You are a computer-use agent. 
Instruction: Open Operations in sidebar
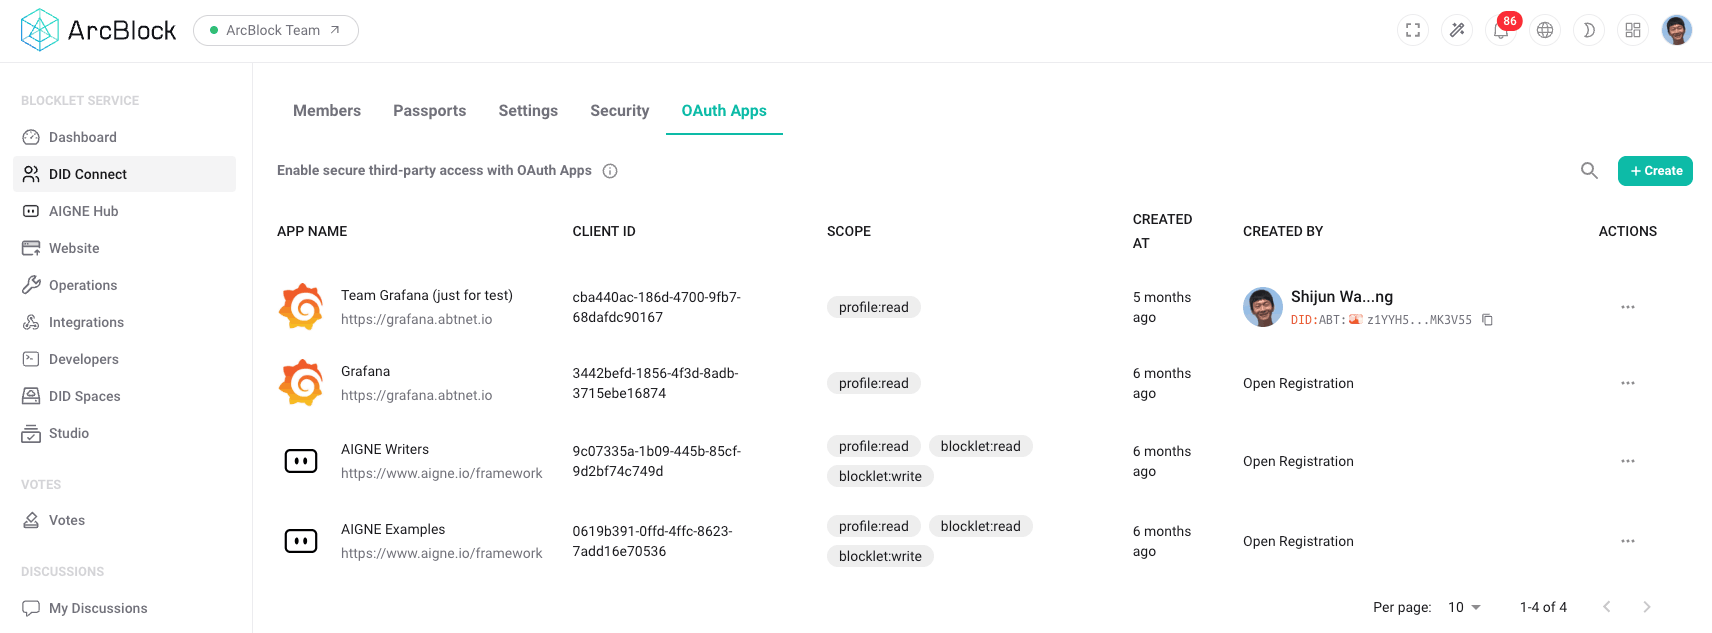point(124,285)
